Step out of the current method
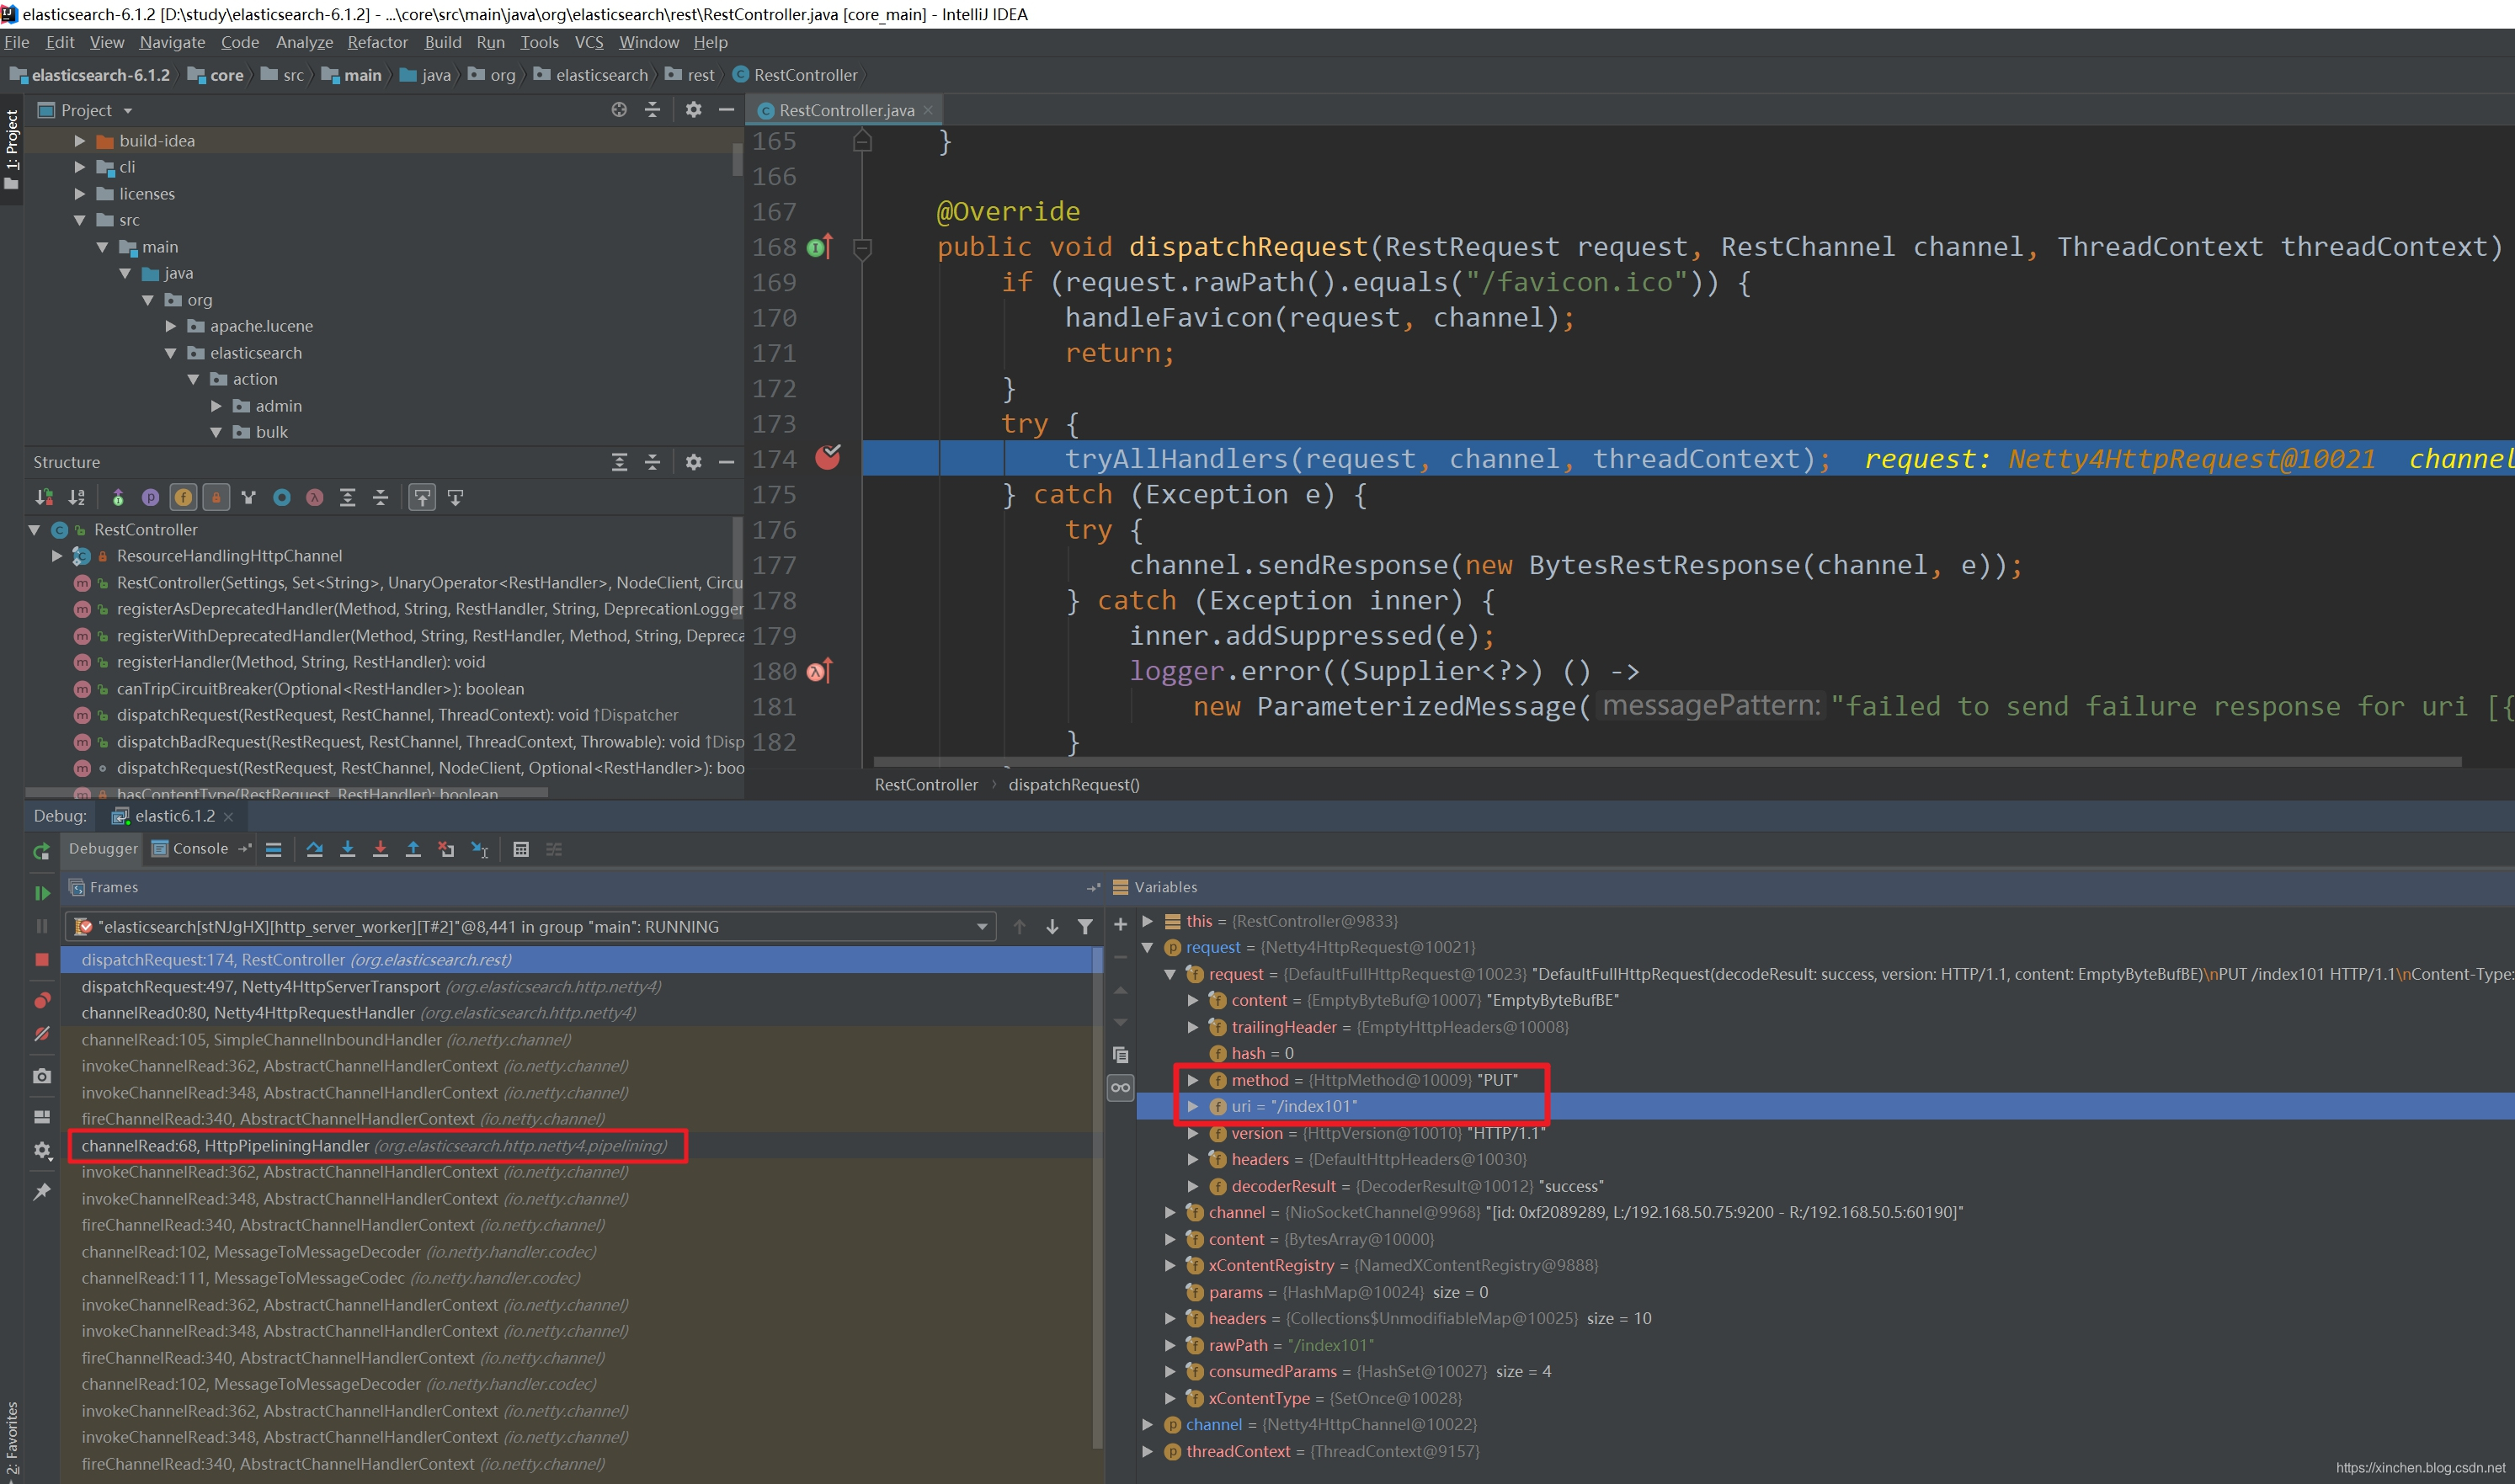 click(413, 850)
